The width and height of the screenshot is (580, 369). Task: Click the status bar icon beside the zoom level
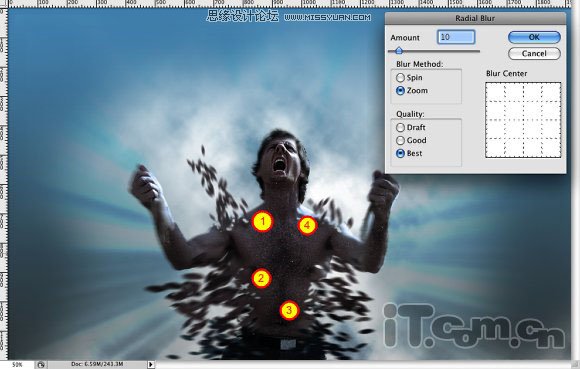(x=41, y=365)
